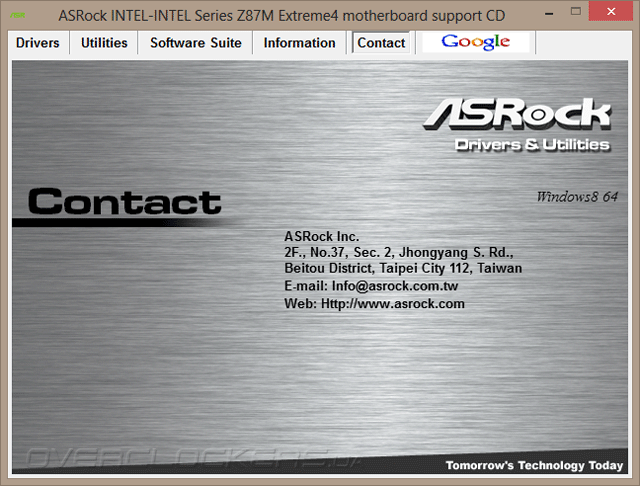The width and height of the screenshot is (640, 486).
Task: Click the Jhongyang S. Rd. address line
Action: tap(399, 253)
